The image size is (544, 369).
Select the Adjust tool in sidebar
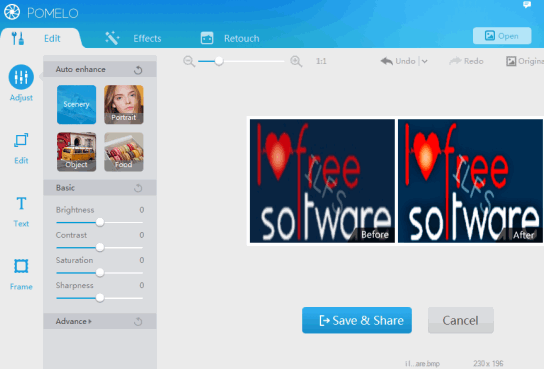point(21,77)
